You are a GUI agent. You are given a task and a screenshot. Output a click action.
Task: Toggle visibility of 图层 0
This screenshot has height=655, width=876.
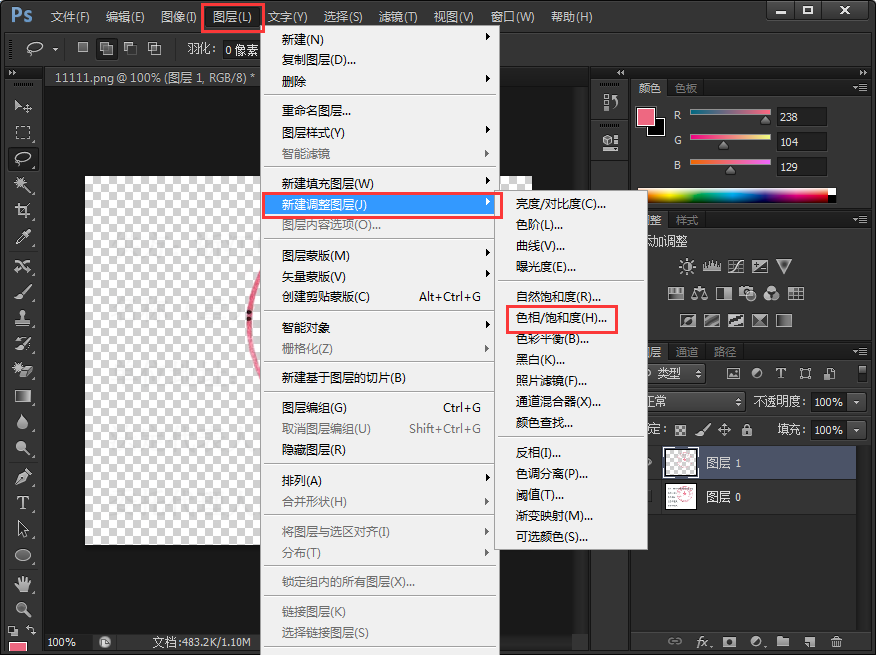point(649,497)
